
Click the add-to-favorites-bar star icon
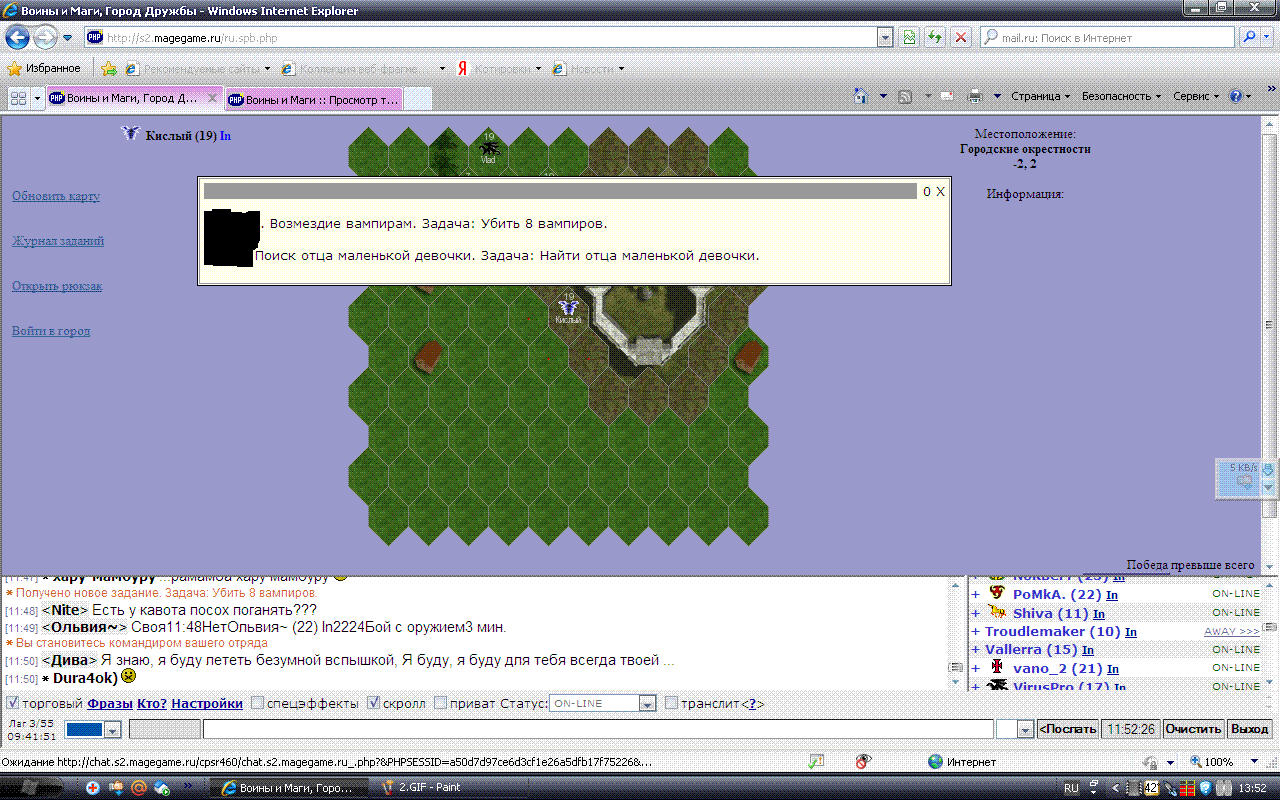click(x=109, y=69)
